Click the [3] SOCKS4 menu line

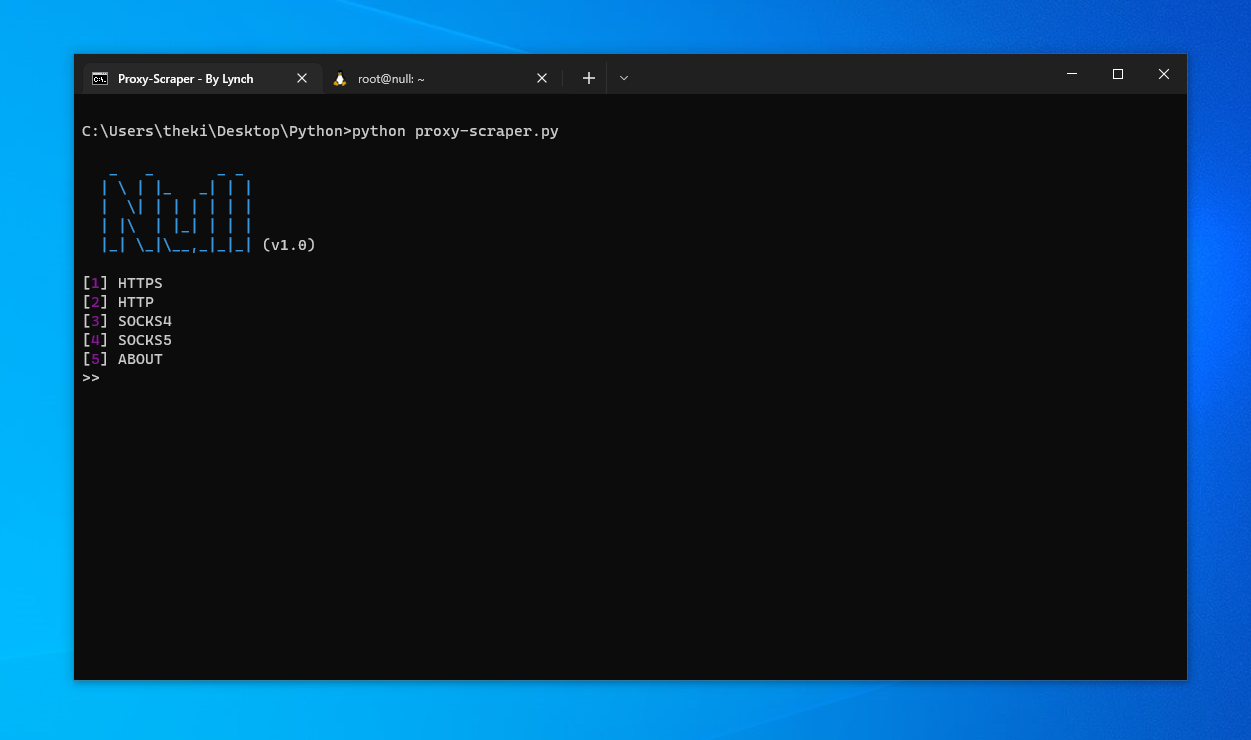click(127, 321)
